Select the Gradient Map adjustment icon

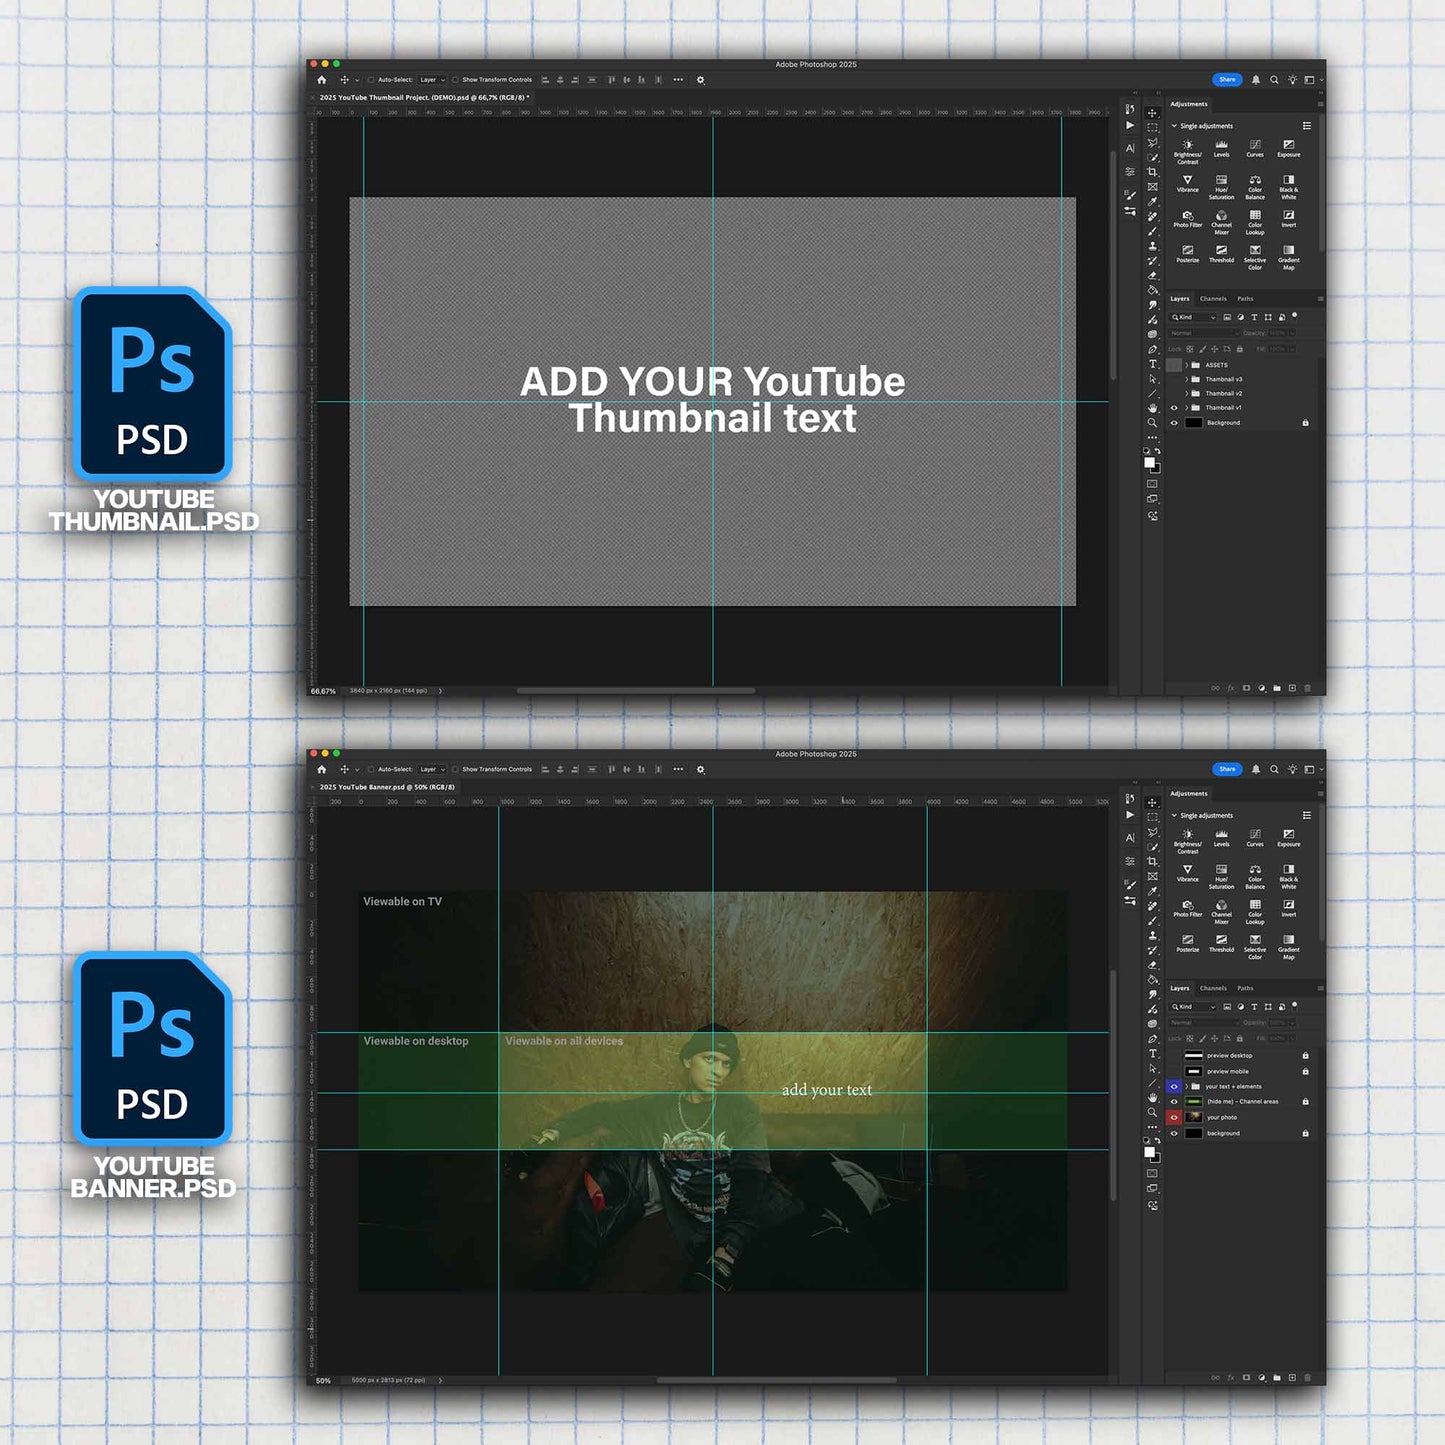point(1288,252)
